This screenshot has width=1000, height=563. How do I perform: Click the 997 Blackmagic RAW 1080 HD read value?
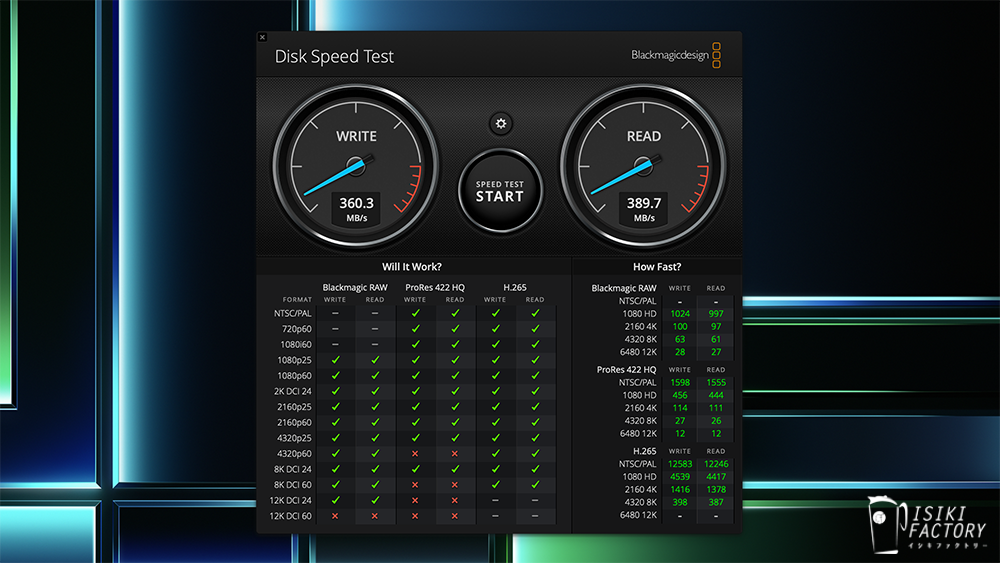[x=716, y=314]
